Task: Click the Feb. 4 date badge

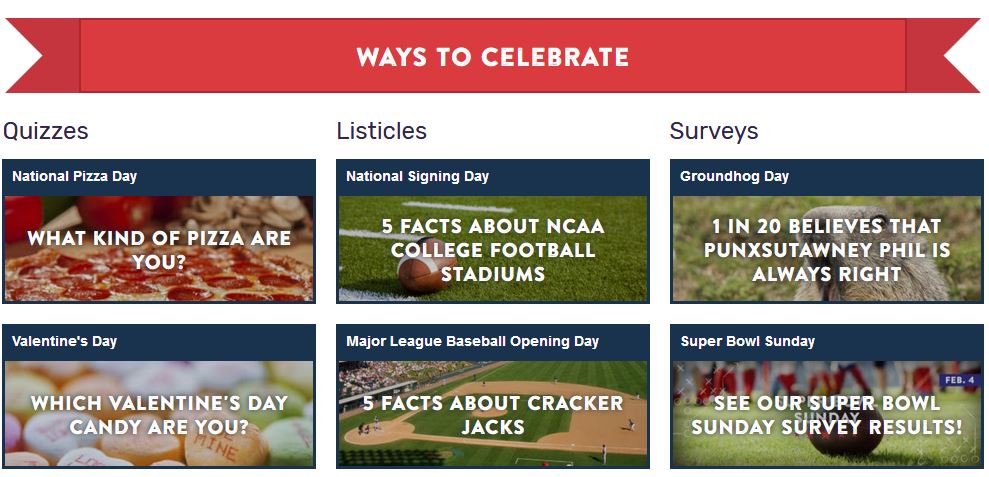Action: click(957, 380)
